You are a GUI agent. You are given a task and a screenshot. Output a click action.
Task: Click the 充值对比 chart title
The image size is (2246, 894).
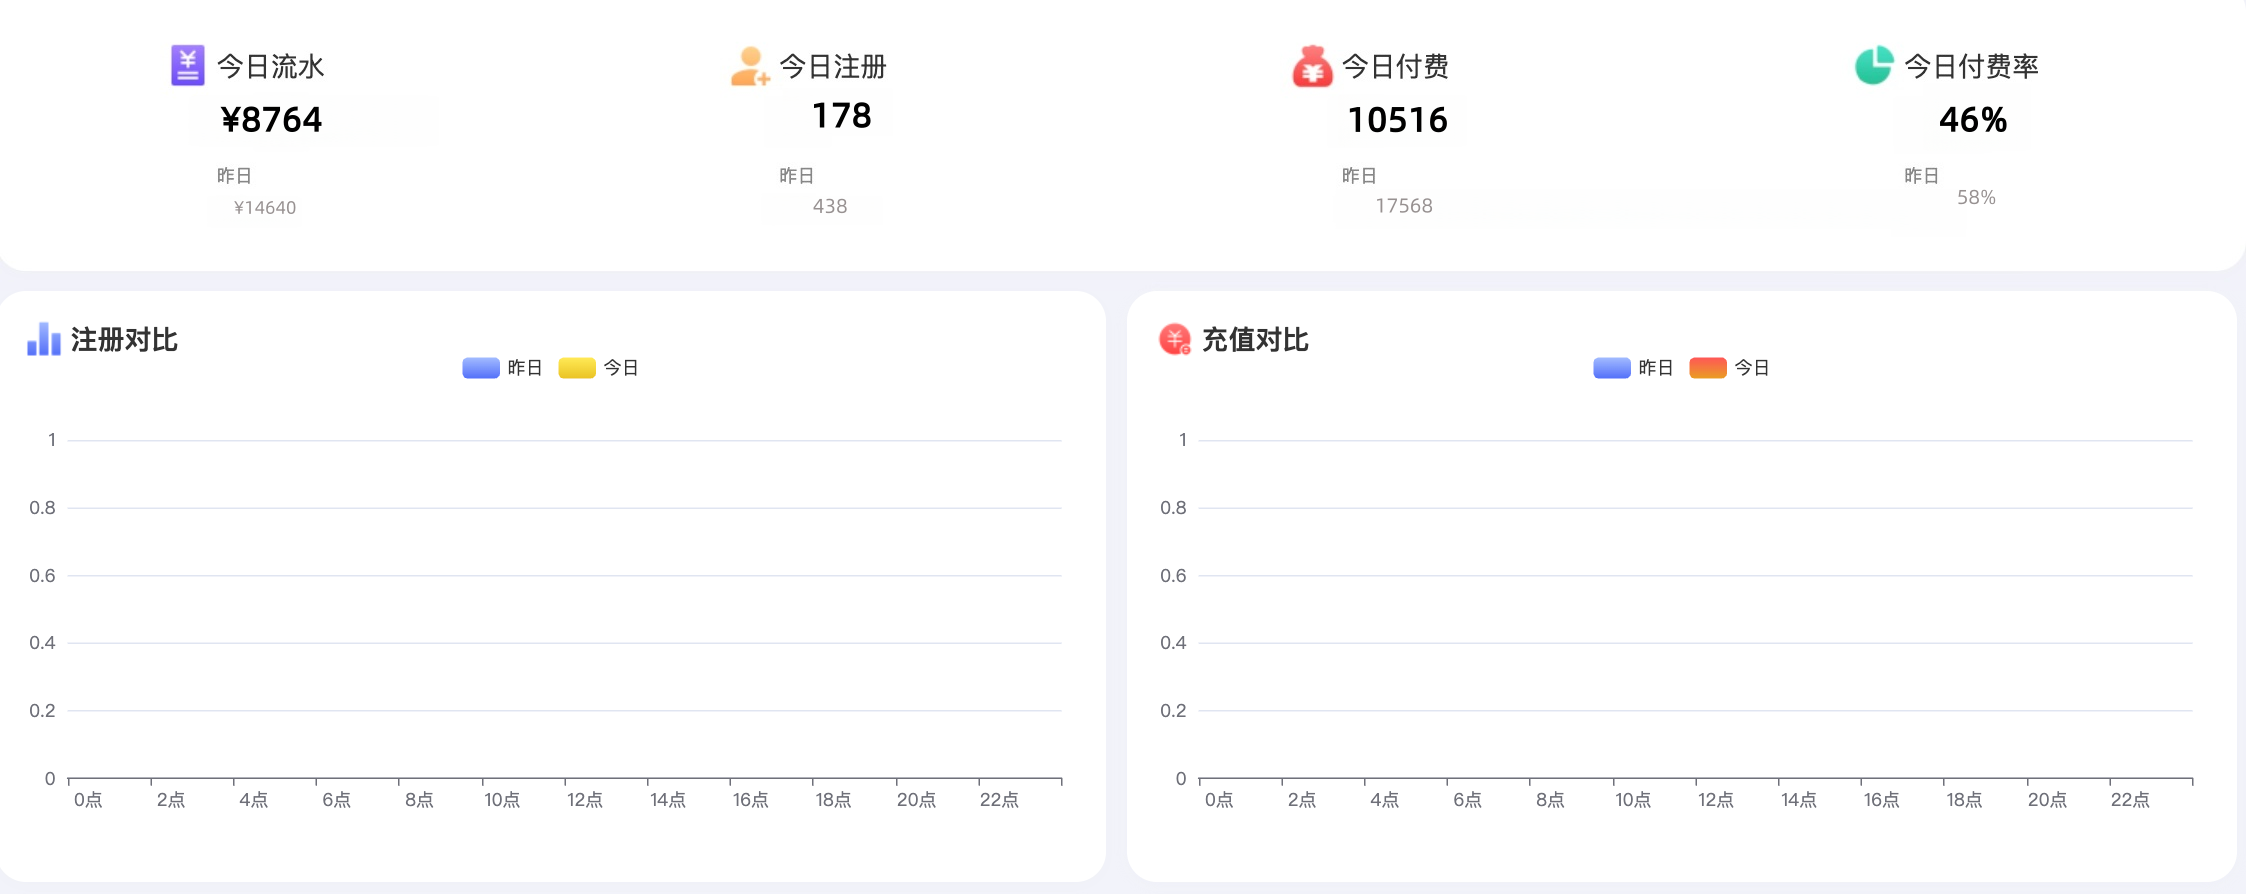tap(1255, 340)
